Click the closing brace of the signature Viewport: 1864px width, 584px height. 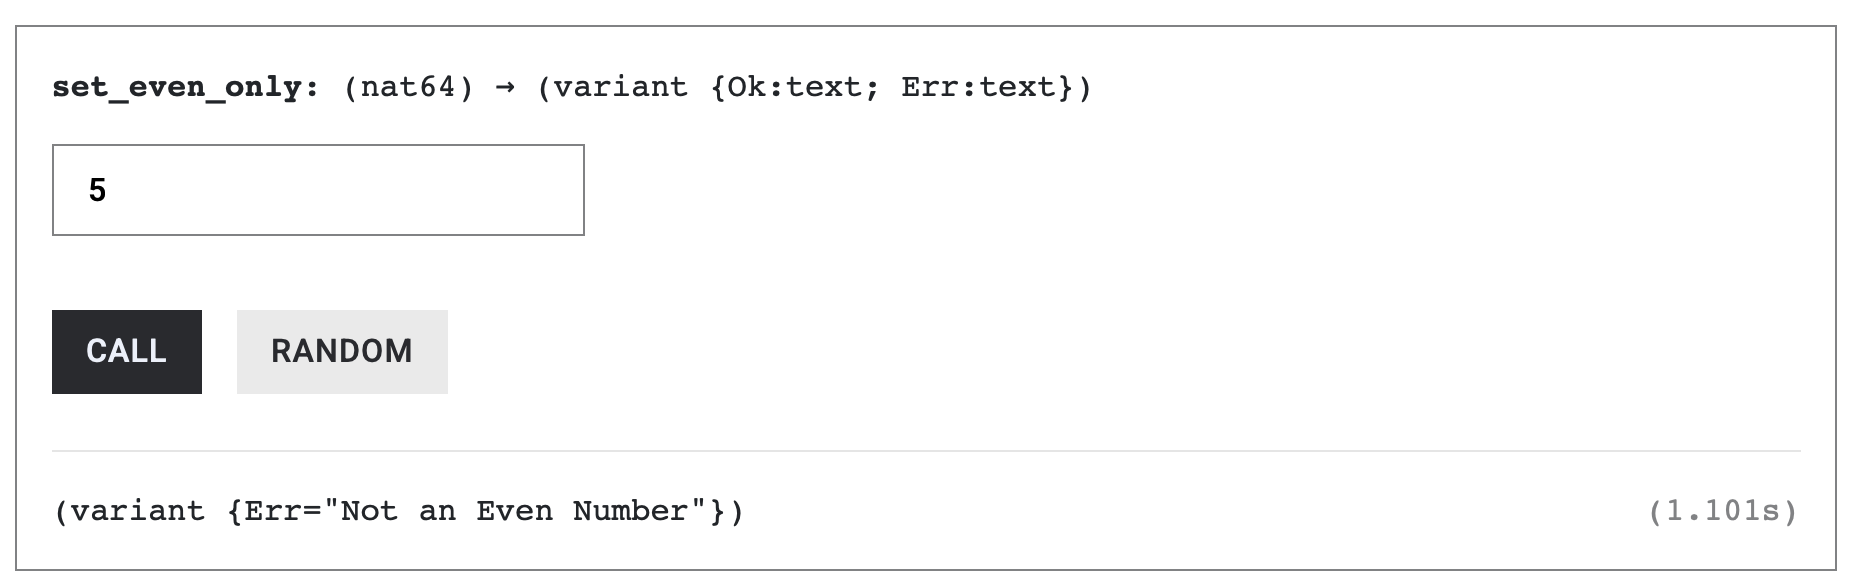pos(1066,88)
